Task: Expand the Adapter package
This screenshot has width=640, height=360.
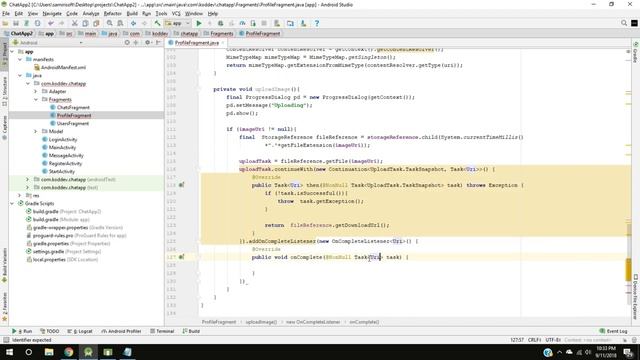Action: pos(36,91)
